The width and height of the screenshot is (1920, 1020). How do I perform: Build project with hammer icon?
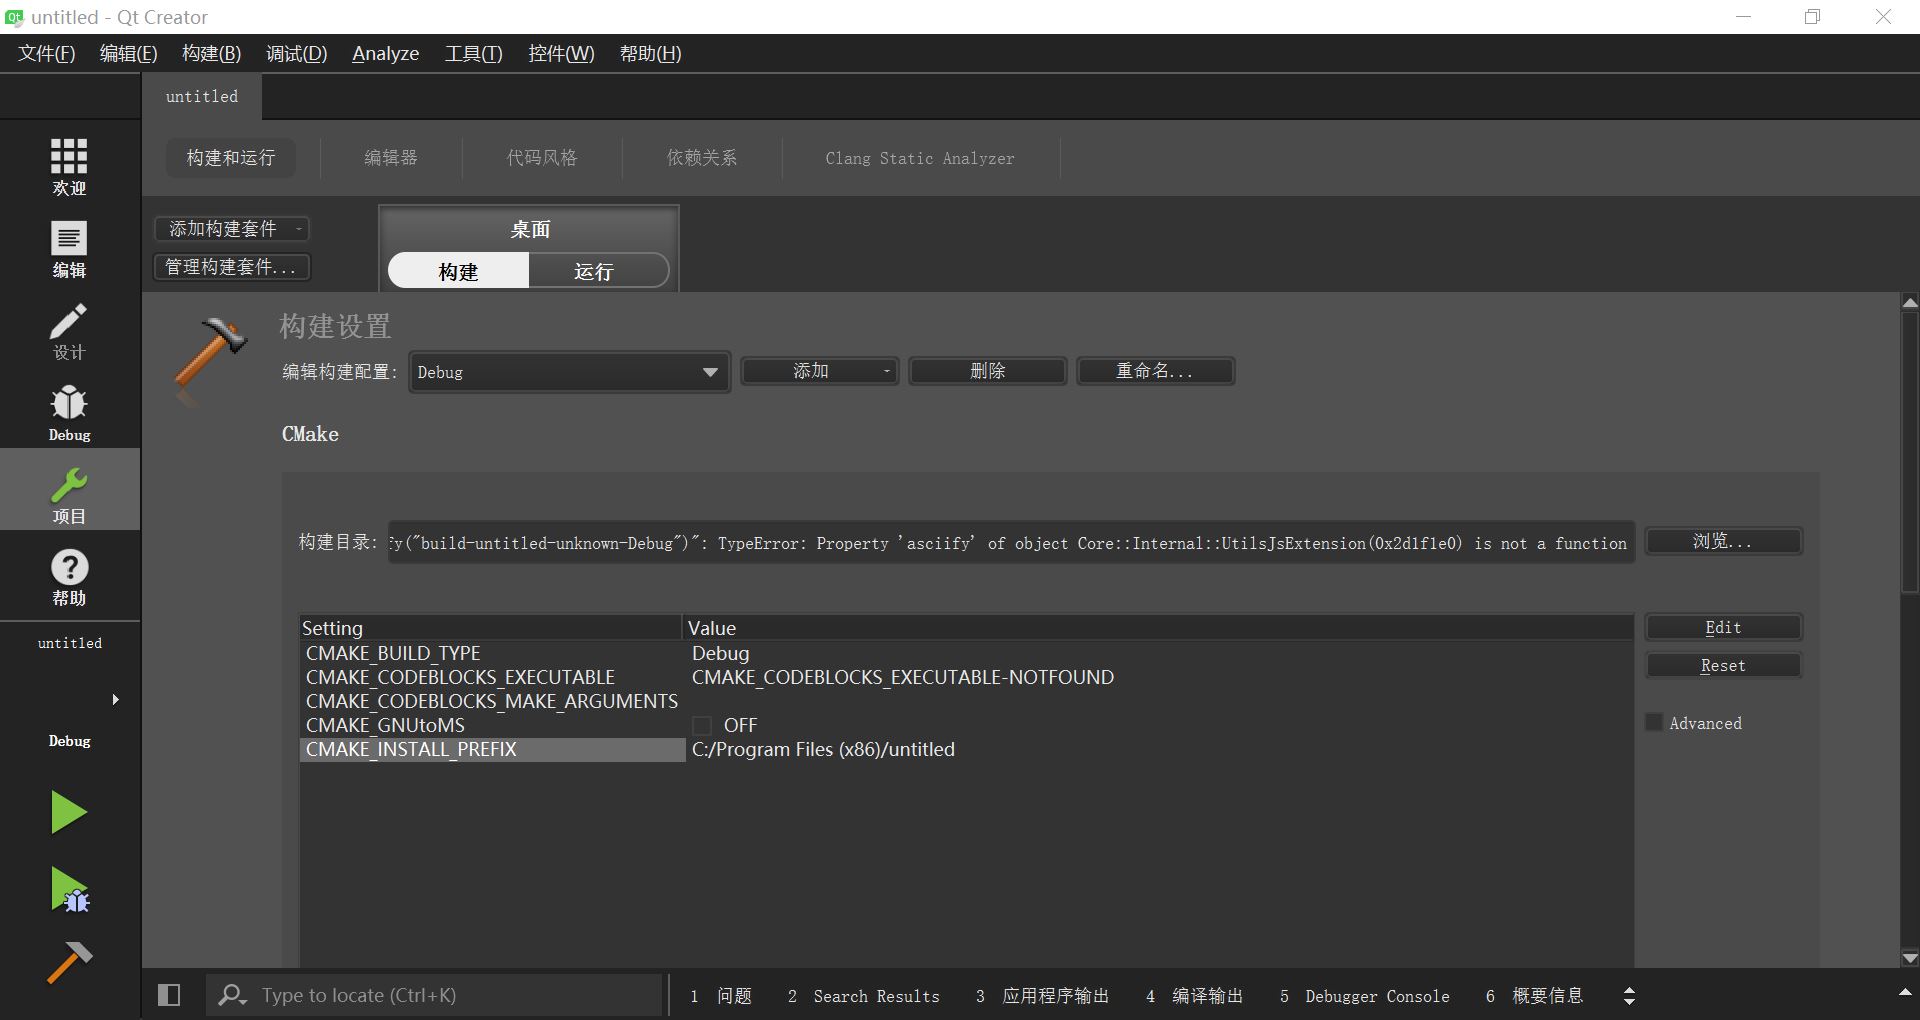click(x=69, y=962)
